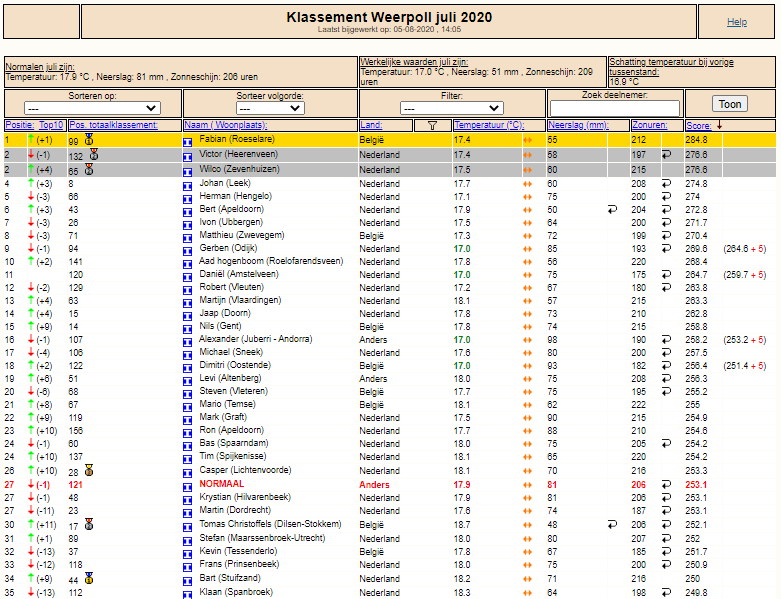Click the Toon button
This screenshot has width=781, height=599.
coord(730,104)
